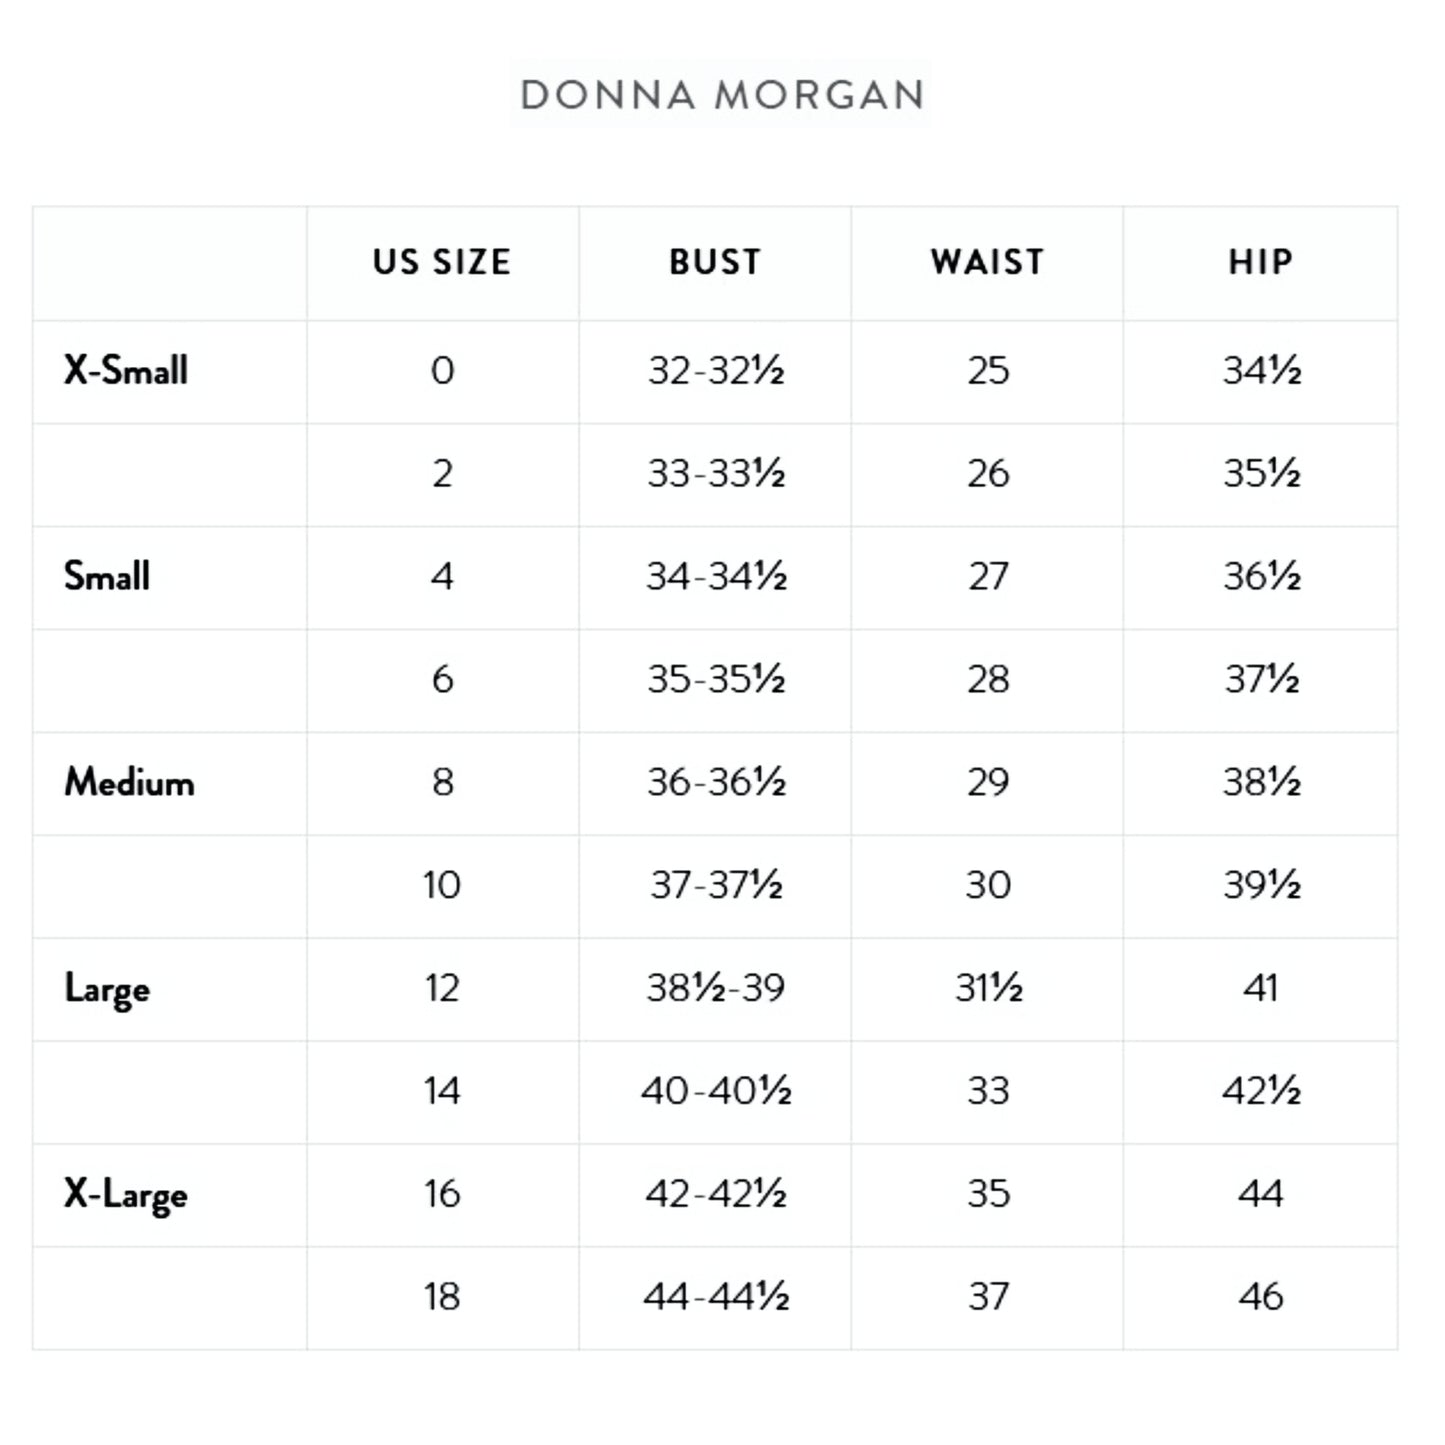Screen dimensions: 1445x1445
Task: Click US size 8 cell
Action: [442, 782]
